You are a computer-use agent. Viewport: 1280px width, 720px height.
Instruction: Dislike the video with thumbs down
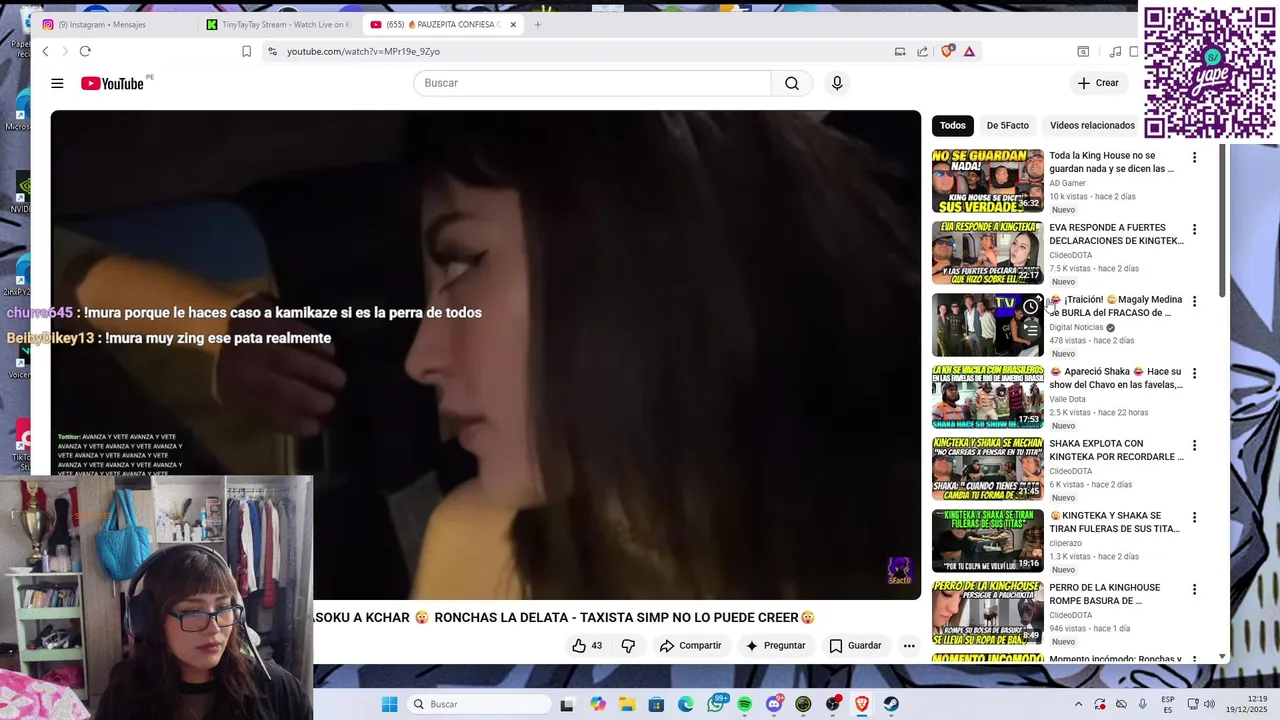628,646
